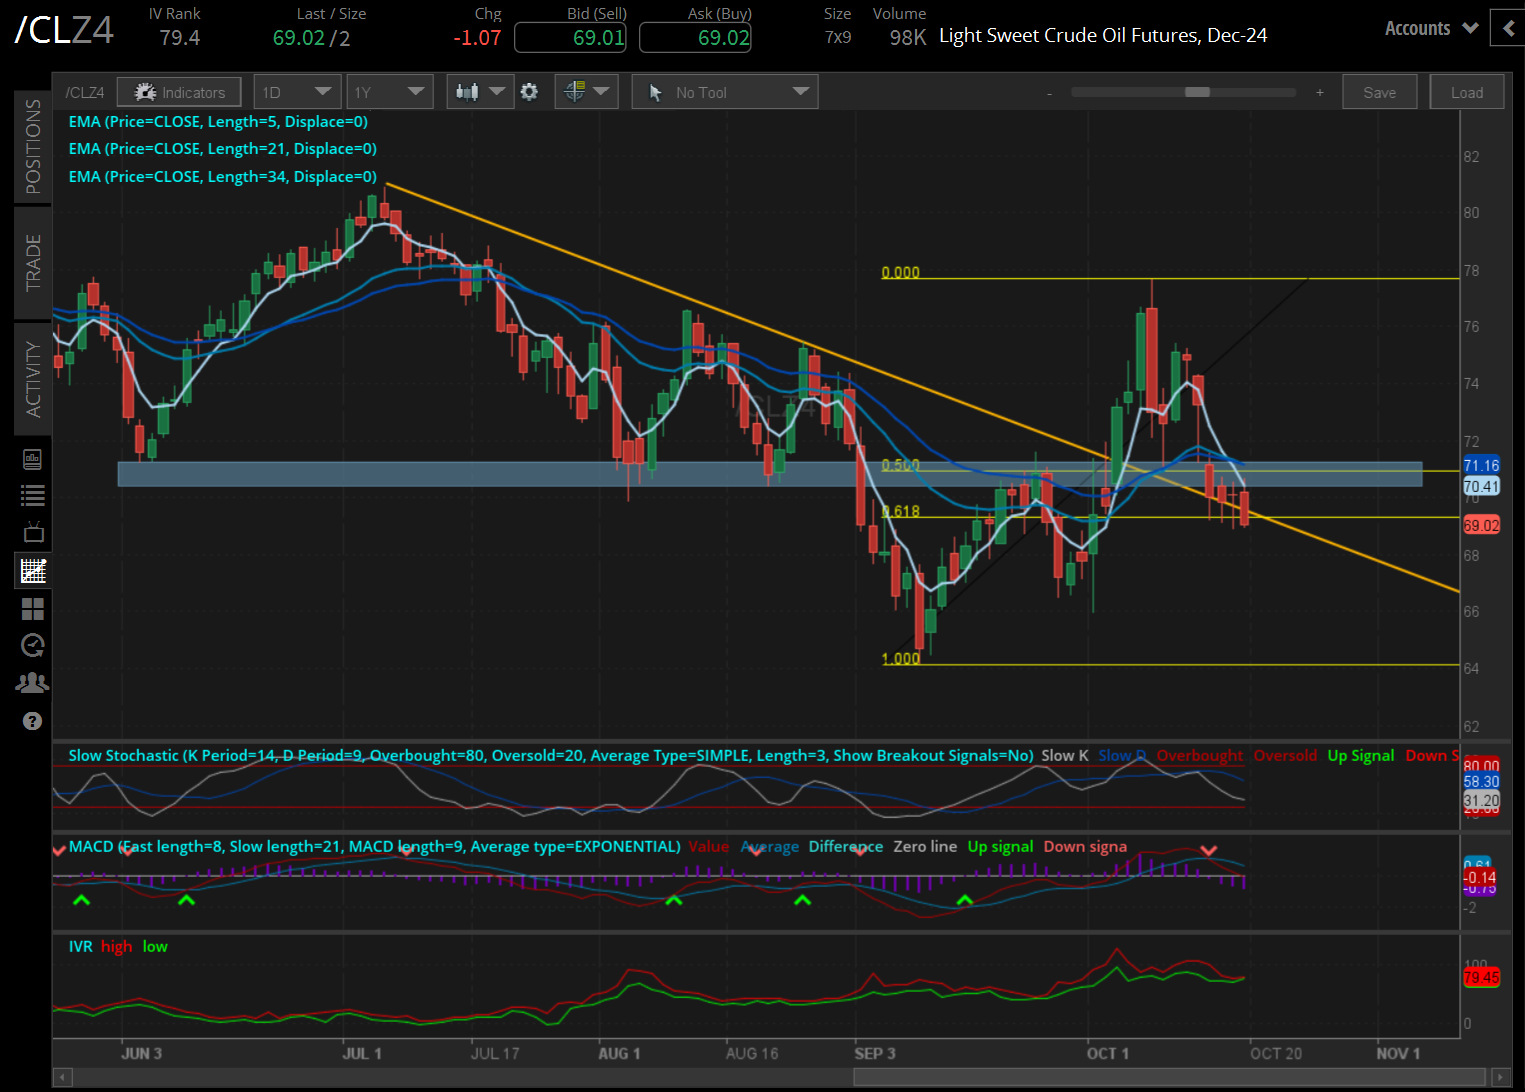1525x1092 pixels.
Task: Open the community sharing icon
Action: [x=33, y=682]
